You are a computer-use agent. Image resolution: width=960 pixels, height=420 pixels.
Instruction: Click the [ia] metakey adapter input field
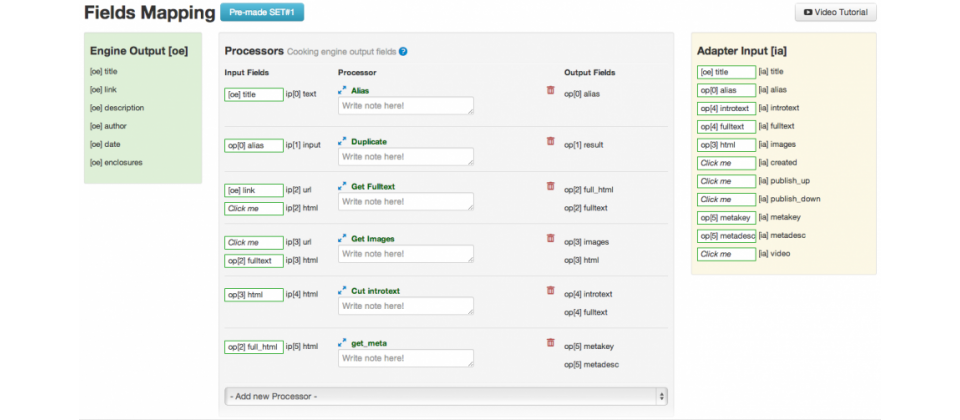point(726,217)
